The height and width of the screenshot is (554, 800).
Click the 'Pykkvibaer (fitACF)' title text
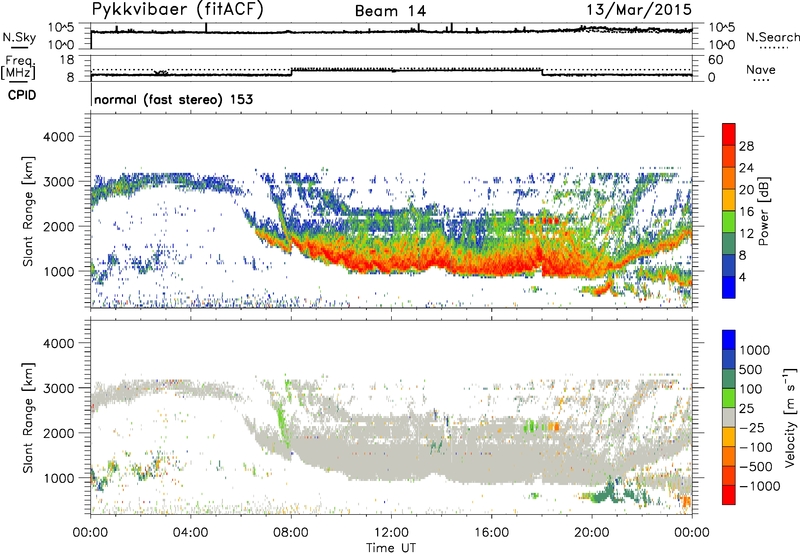click(177, 10)
